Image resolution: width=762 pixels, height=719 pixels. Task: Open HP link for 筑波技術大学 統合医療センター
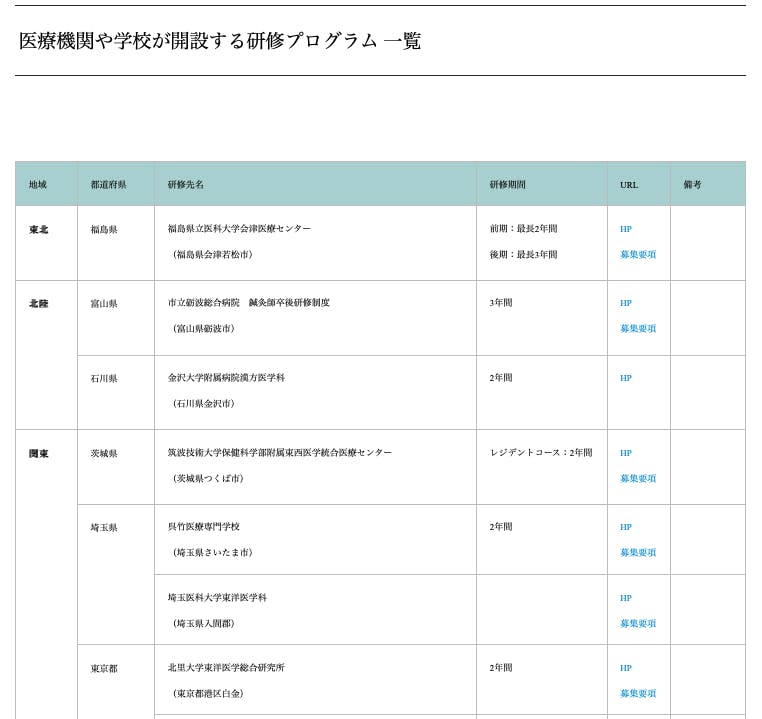click(625, 453)
